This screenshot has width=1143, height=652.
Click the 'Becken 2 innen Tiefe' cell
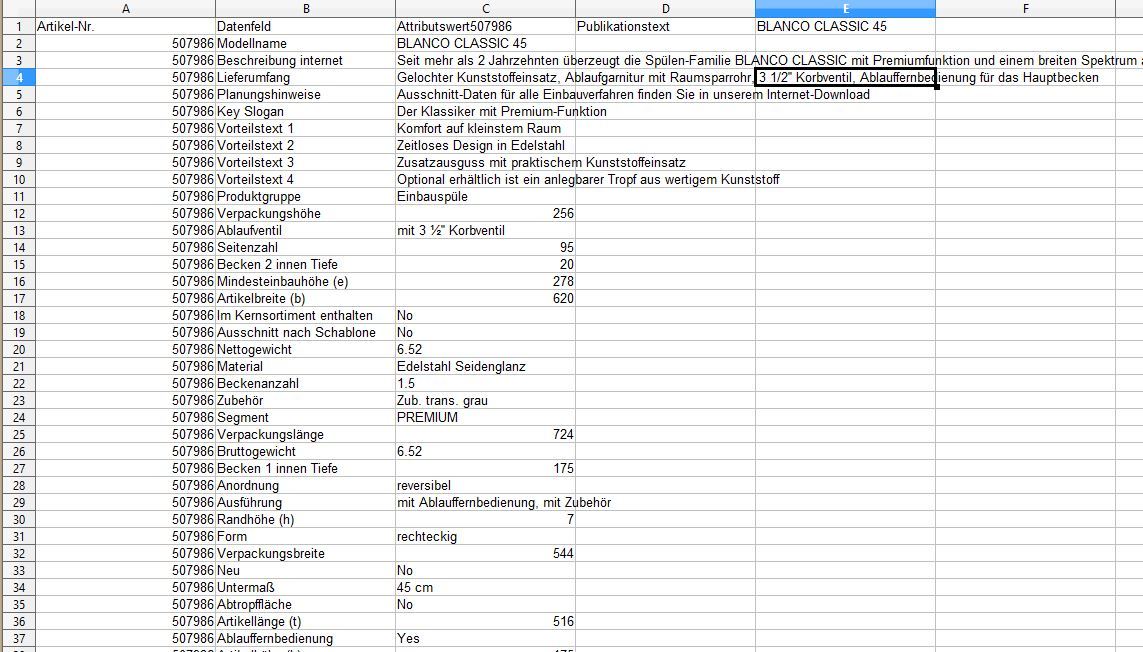[305, 265]
